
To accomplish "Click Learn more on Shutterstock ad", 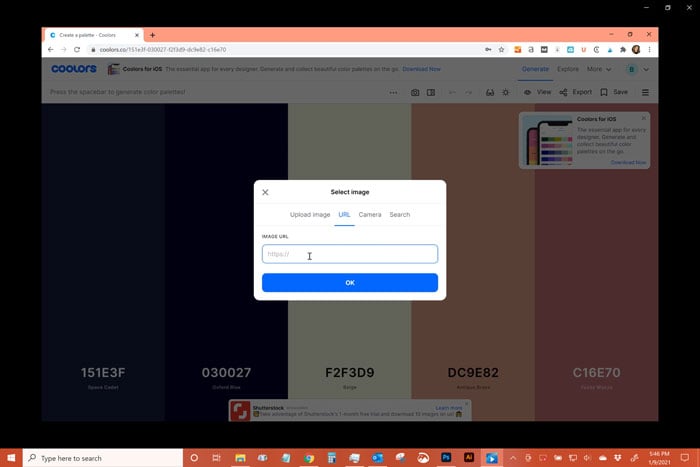I will 449,408.
